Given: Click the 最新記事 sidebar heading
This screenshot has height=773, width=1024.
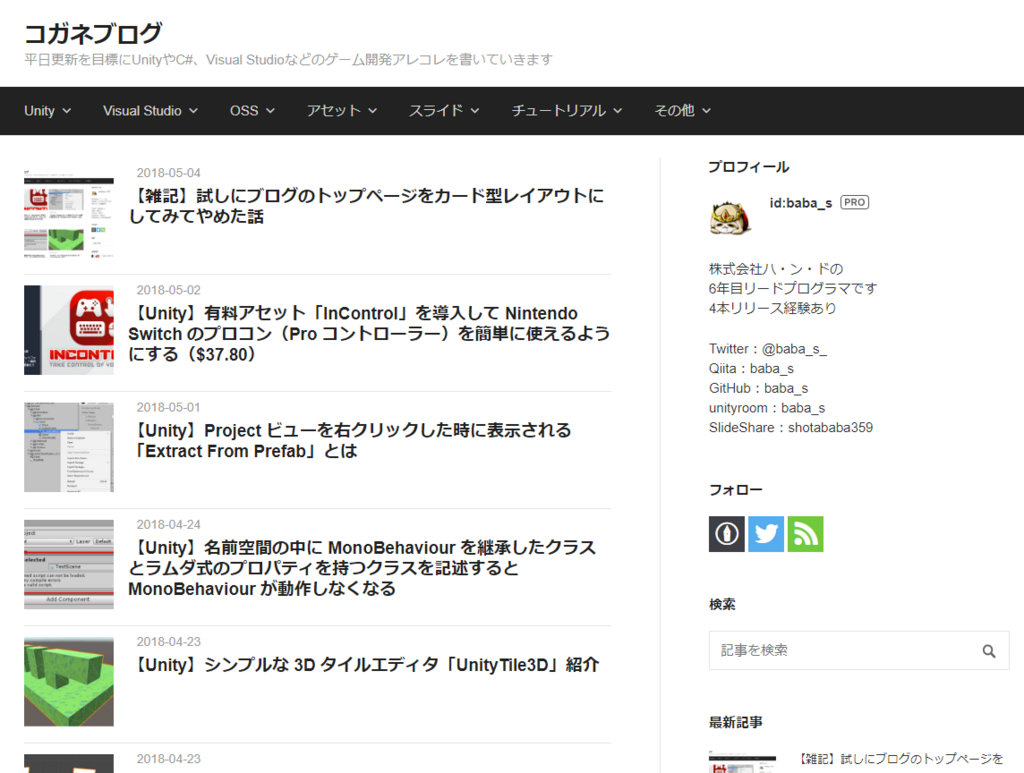Looking at the screenshot, I should pos(736,723).
